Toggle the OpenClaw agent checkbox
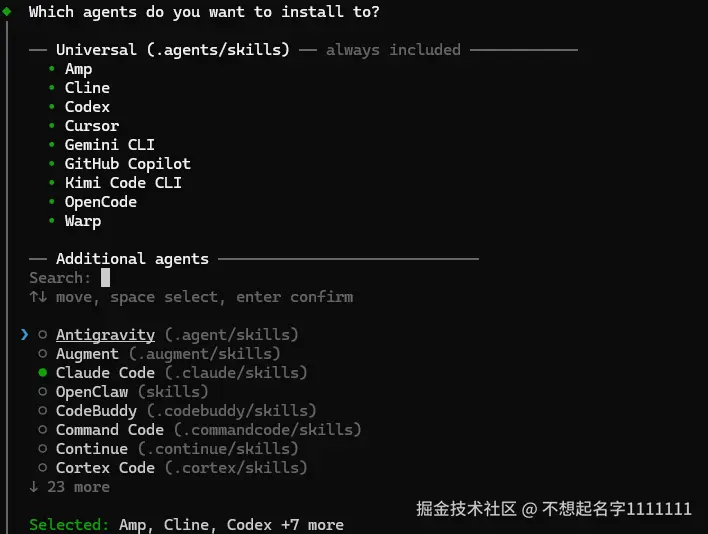This screenshot has width=708, height=534. (x=43, y=392)
